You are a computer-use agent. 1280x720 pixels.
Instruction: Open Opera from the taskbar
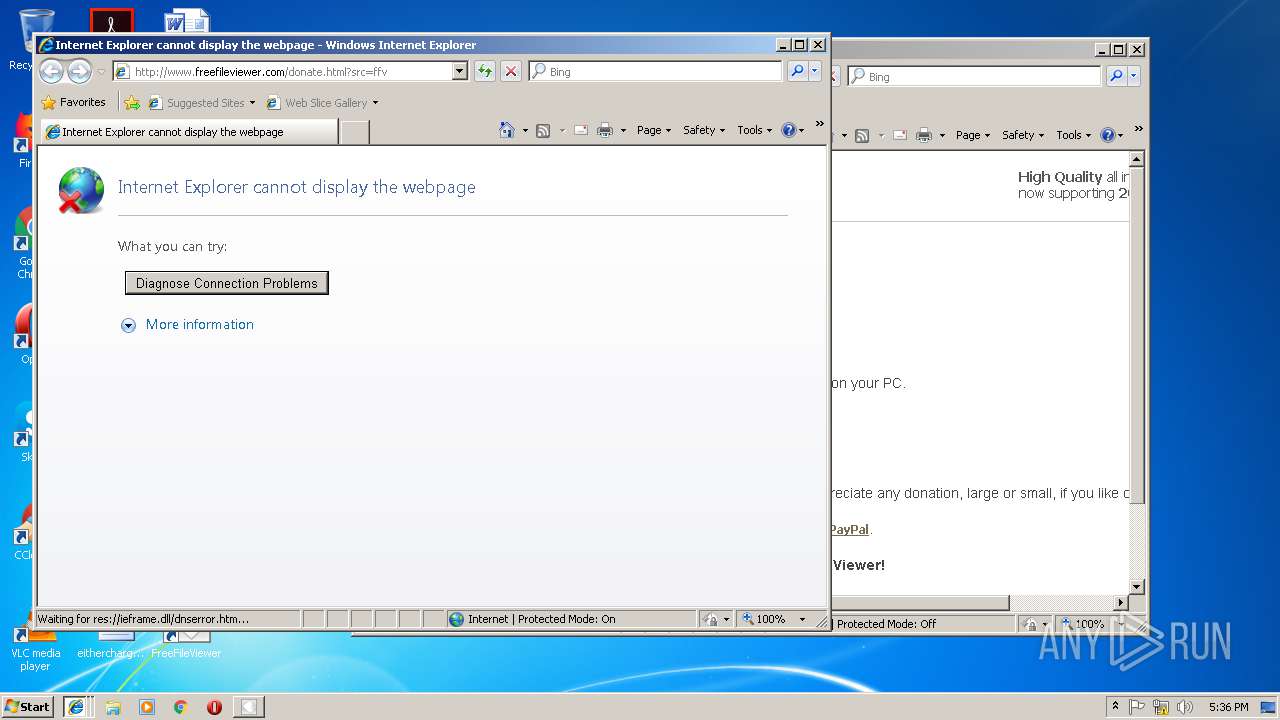214,707
